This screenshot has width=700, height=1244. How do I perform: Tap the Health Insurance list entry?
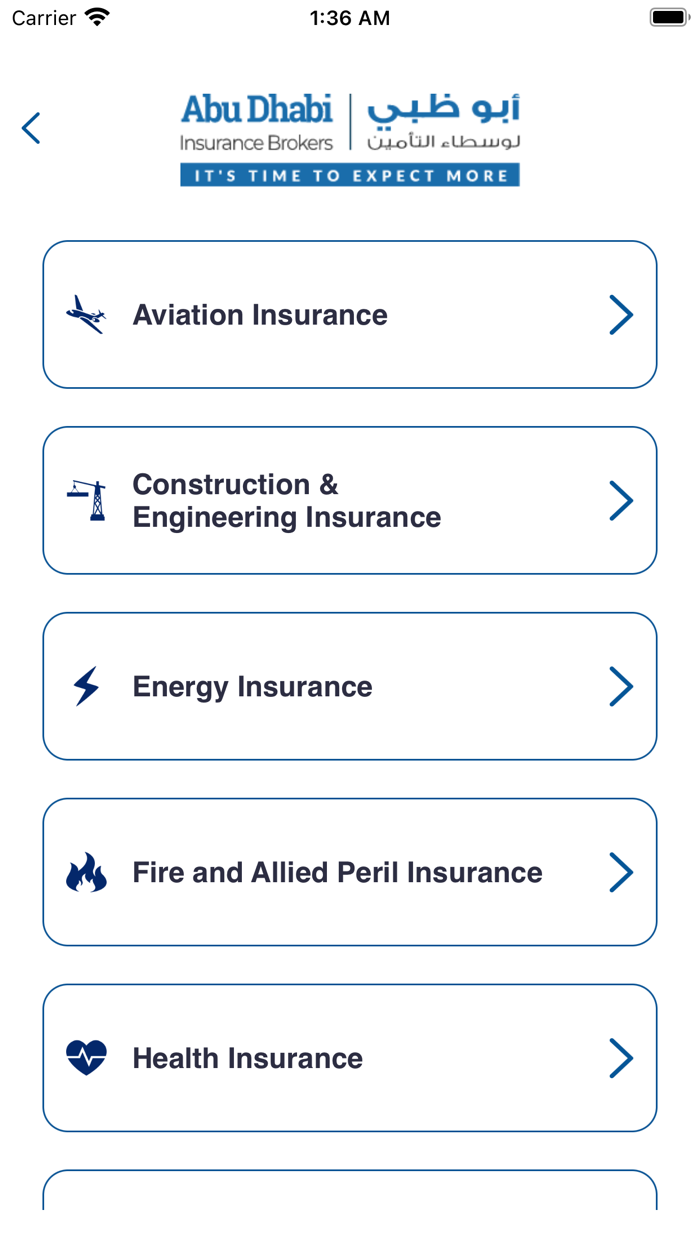click(349, 1057)
